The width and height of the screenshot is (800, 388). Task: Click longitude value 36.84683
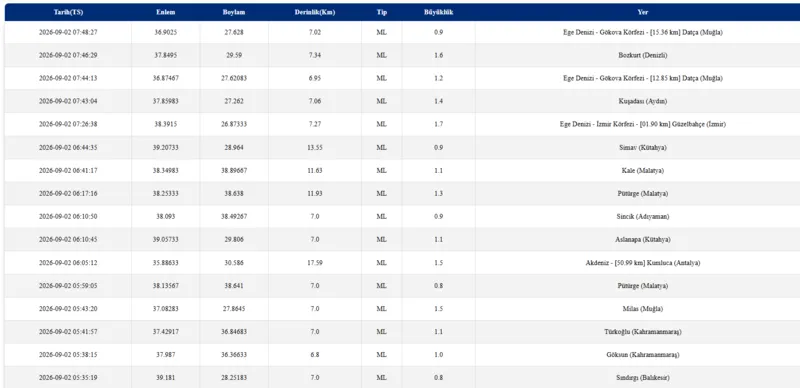click(235, 332)
